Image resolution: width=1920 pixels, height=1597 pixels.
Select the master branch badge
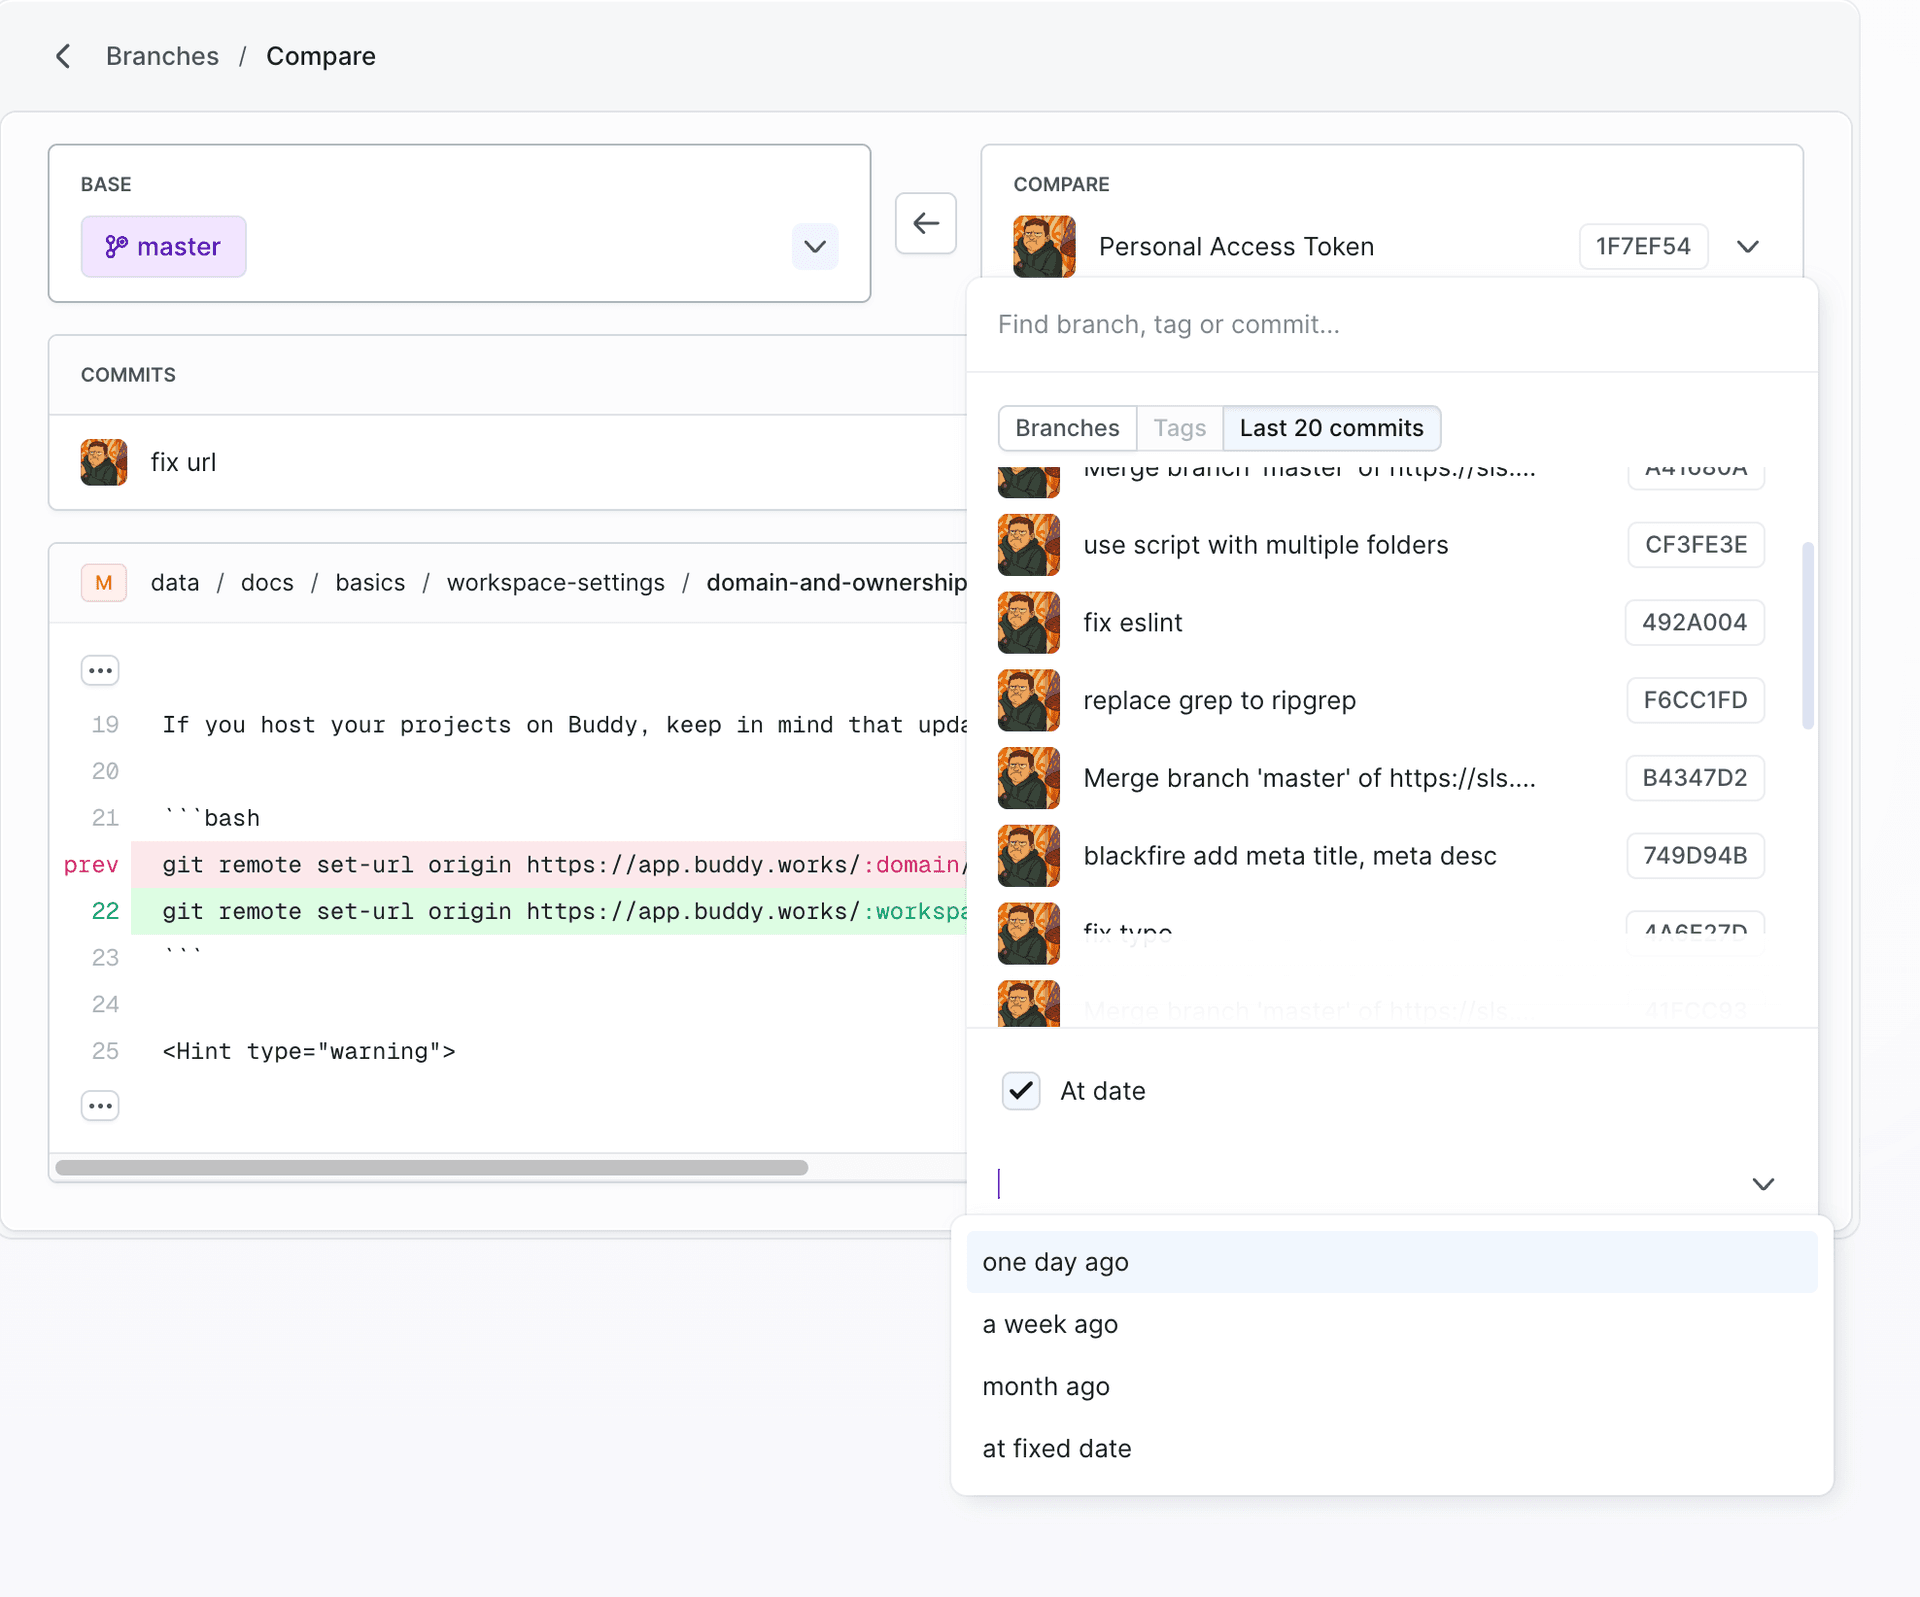tap(164, 247)
